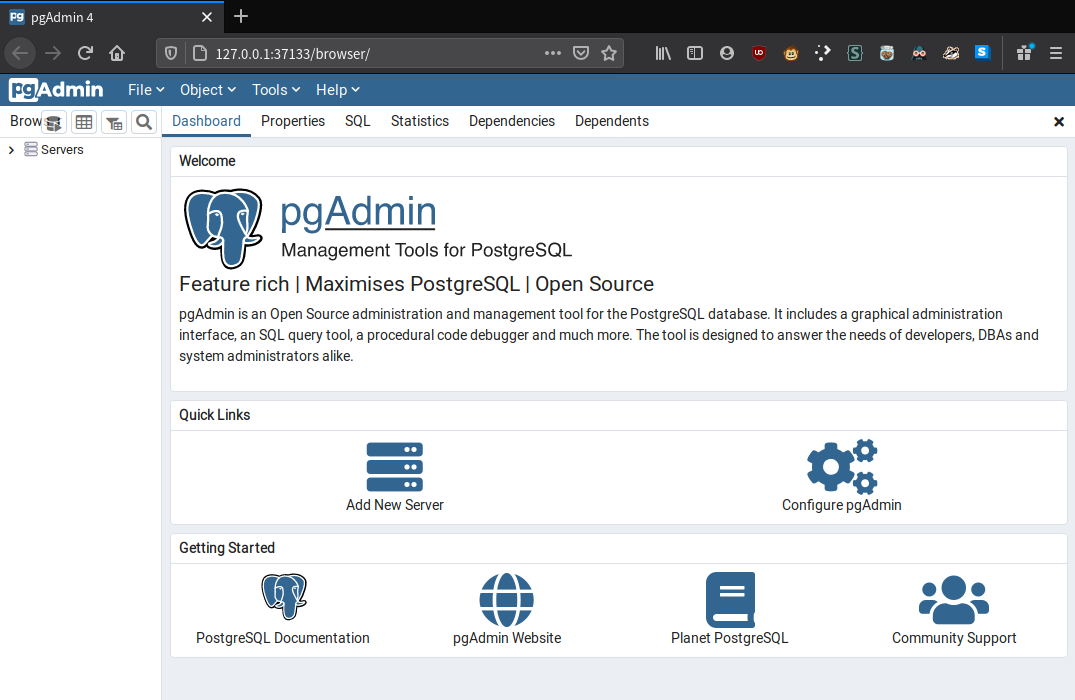Click the green S extension icon
Screen dimensions: 1075x700
[x=854, y=53]
